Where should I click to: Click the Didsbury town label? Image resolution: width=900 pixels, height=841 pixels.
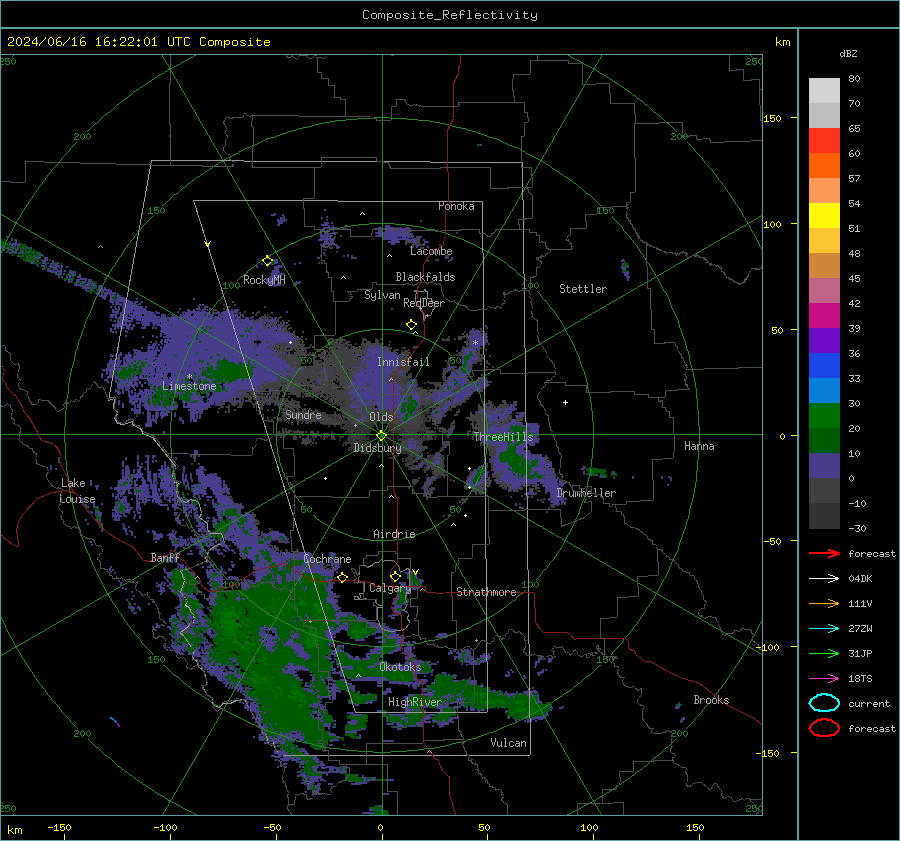tap(377, 448)
